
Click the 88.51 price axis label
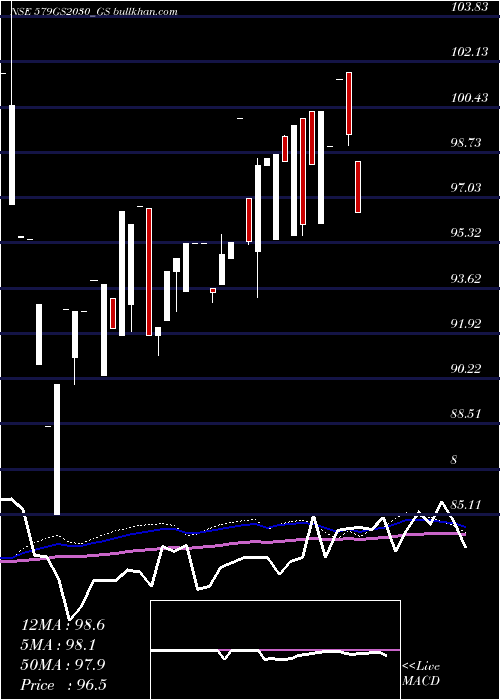pyautogui.click(x=466, y=414)
